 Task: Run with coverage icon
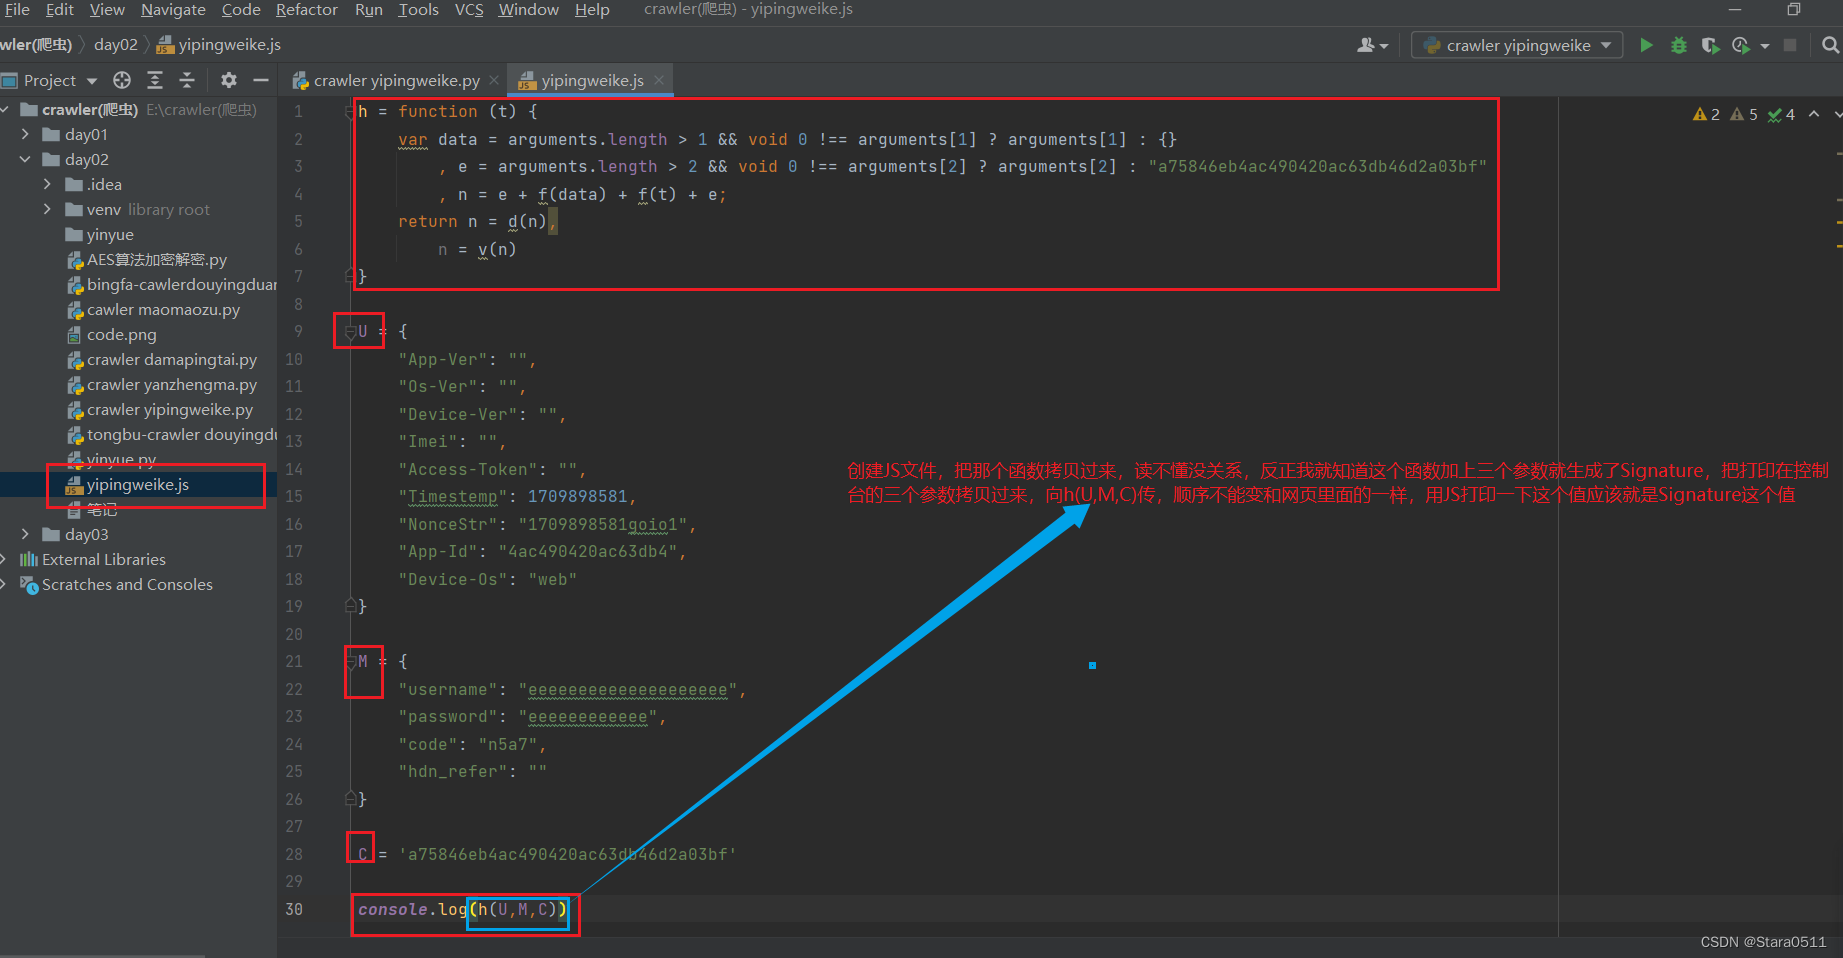1710,45
